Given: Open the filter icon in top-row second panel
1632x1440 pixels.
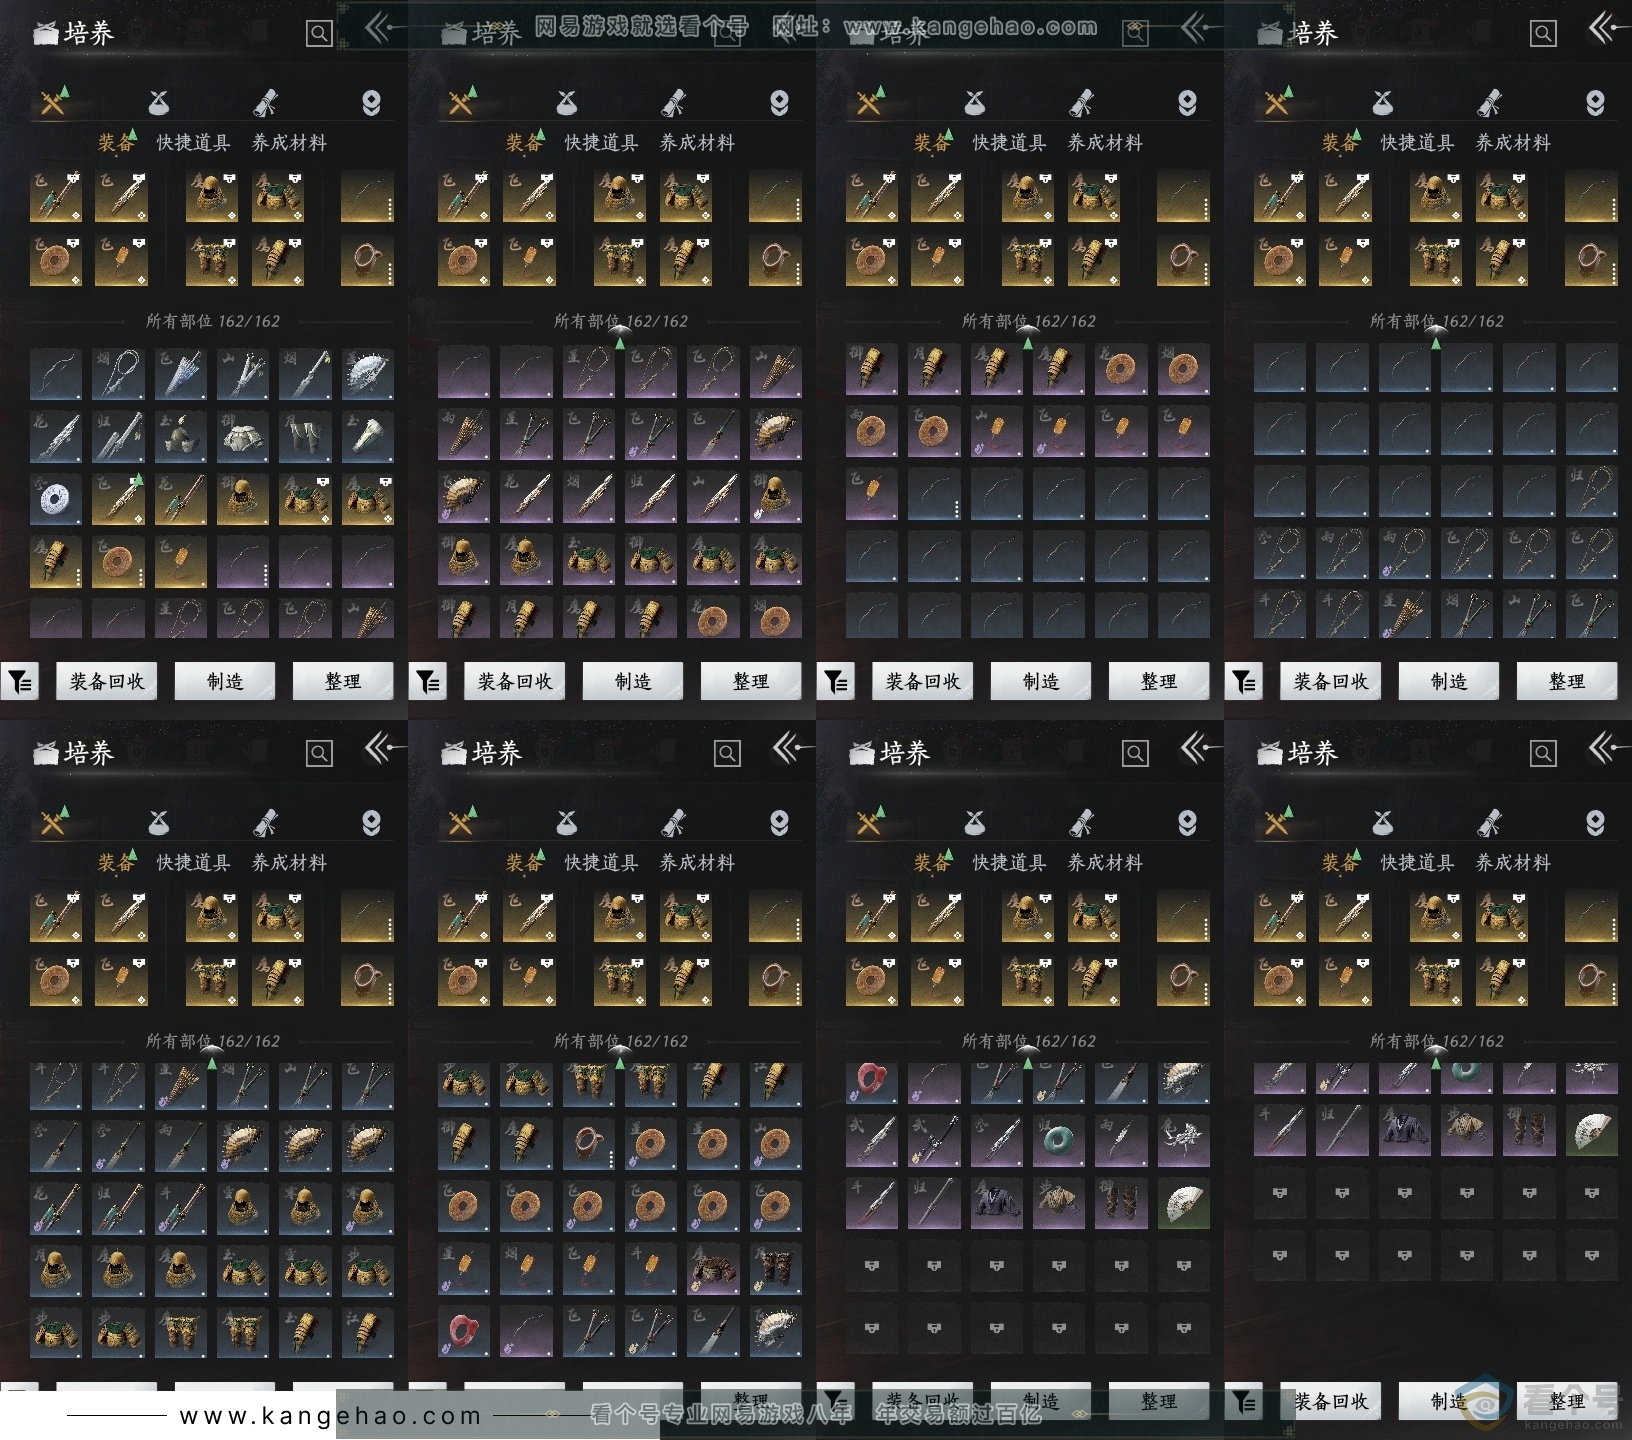Looking at the screenshot, I should 428,682.
